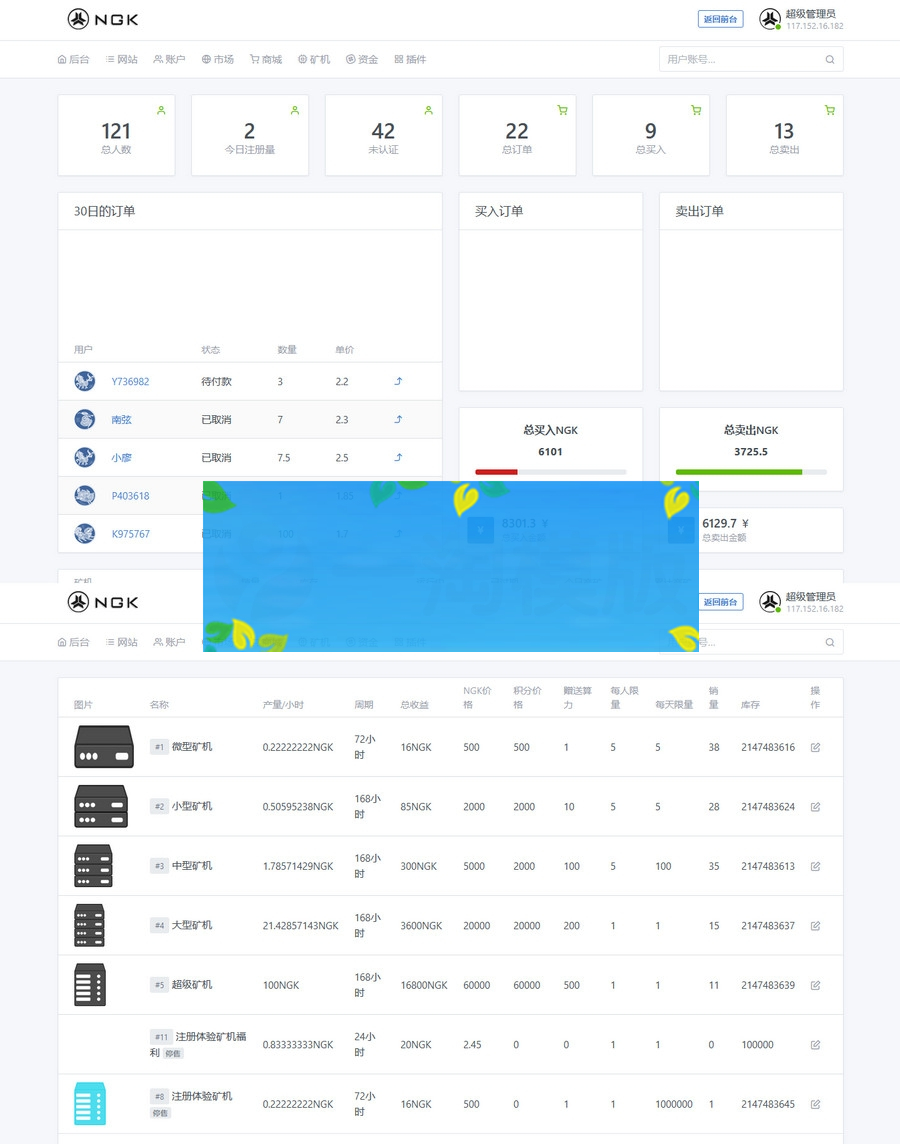Click the K975767 user link
The image size is (900, 1144).
point(130,534)
